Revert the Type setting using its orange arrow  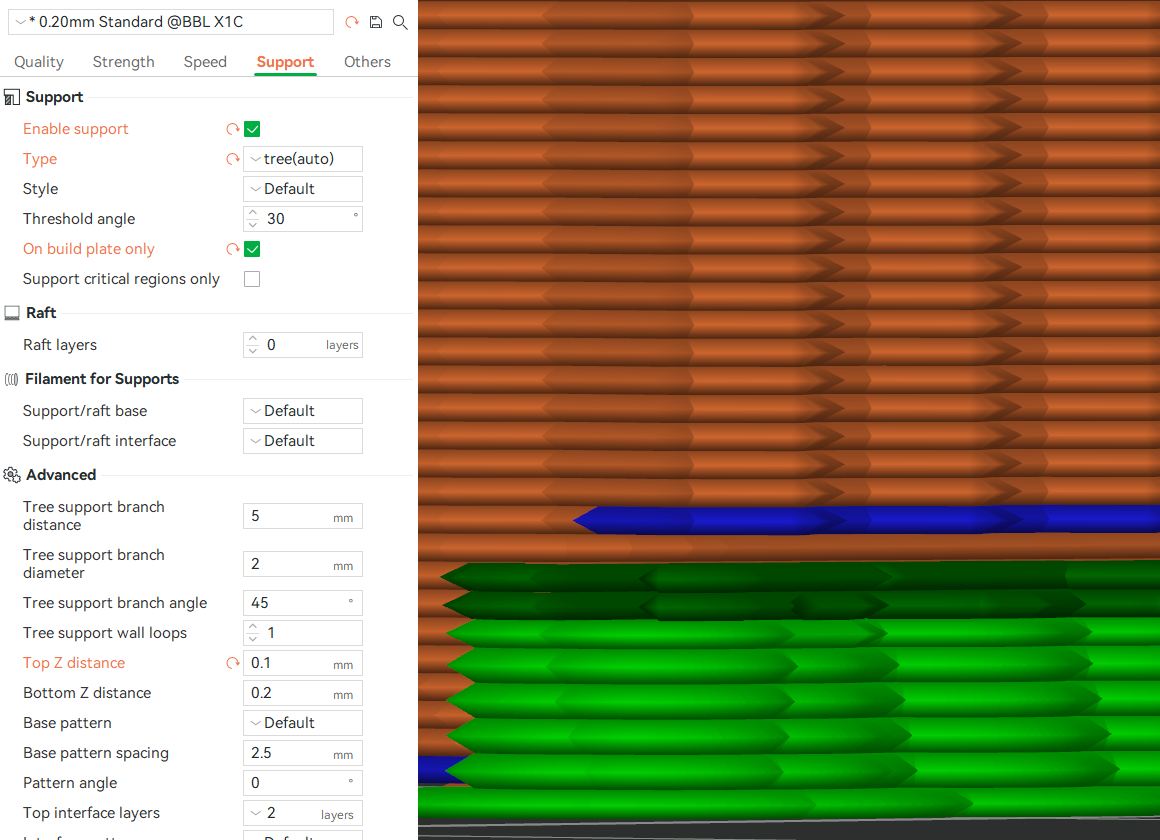pos(232,158)
